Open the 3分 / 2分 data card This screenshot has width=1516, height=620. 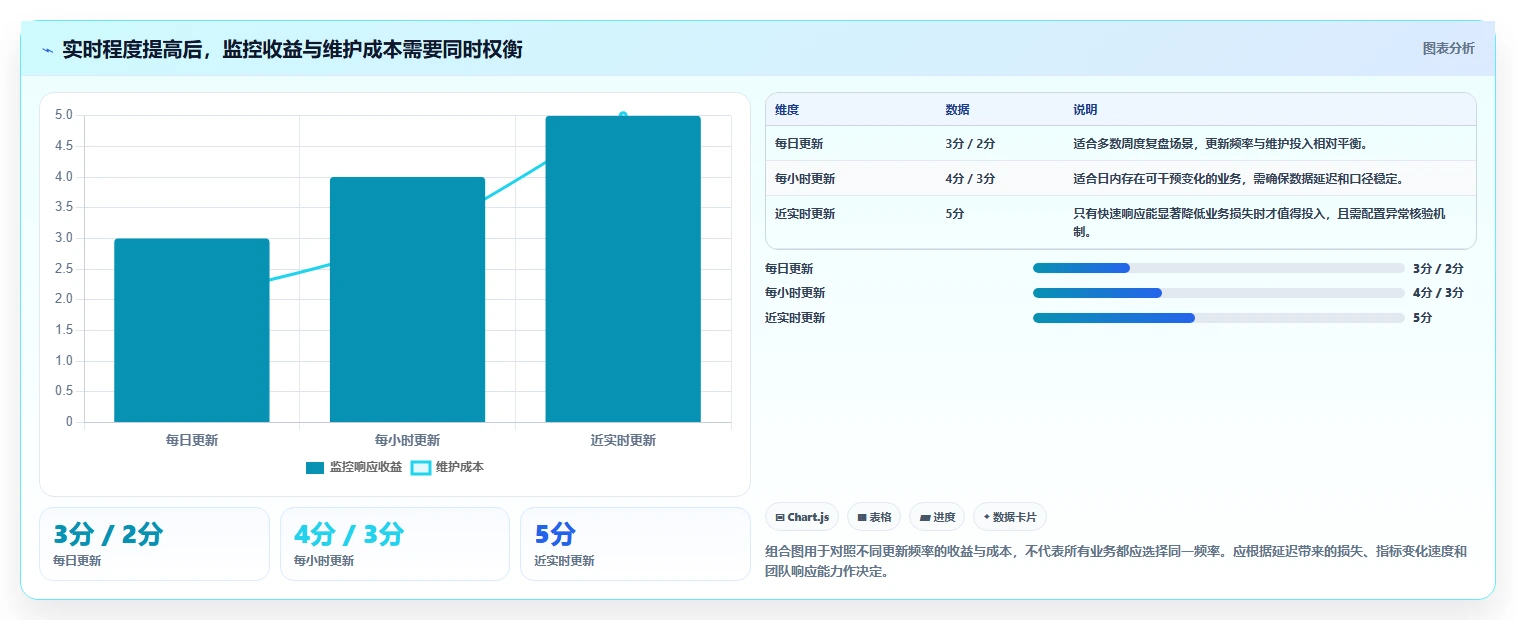pos(154,544)
